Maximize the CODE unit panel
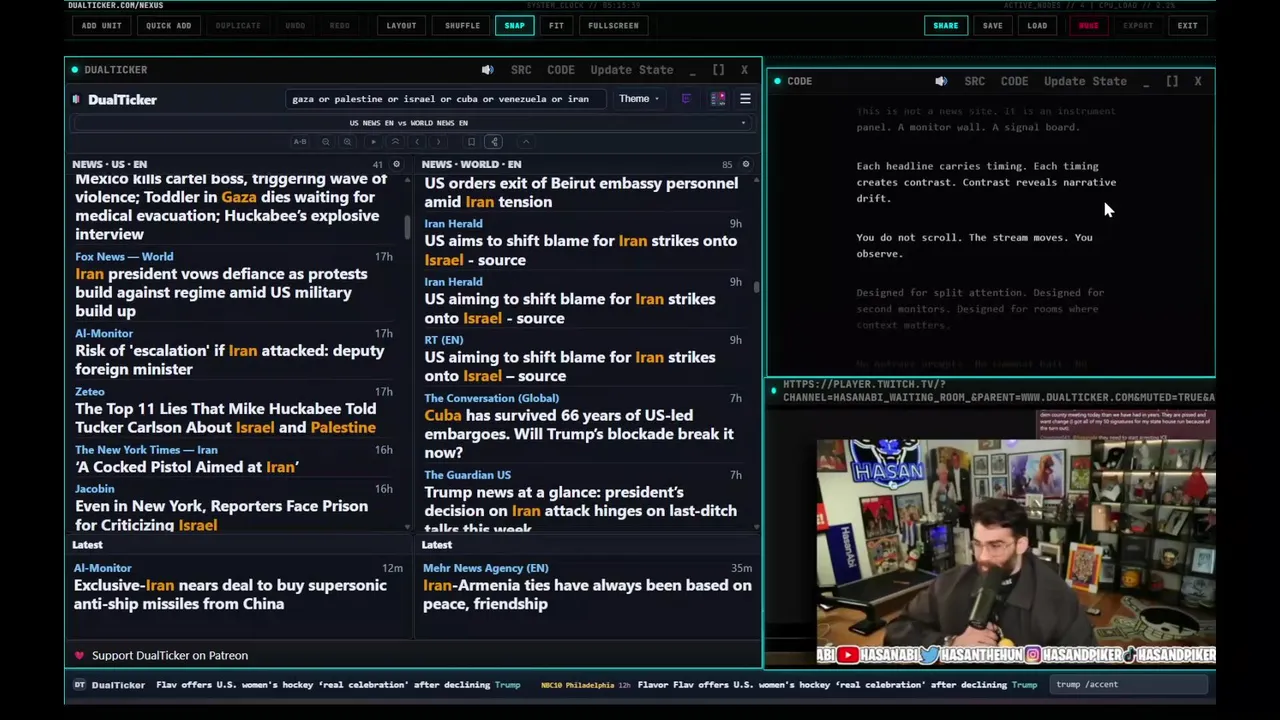Viewport: 1280px width, 720px height. (x=1172, y=81)
